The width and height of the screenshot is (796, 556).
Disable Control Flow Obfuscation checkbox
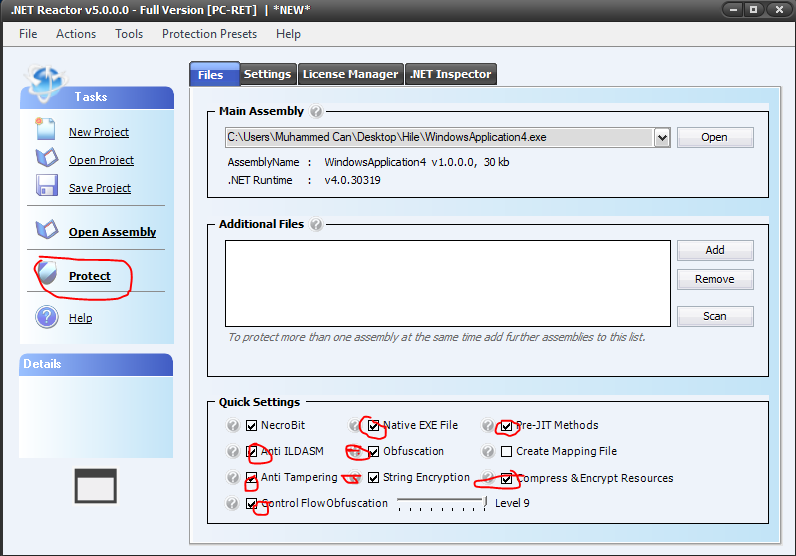pyautogui.click(x=251, y=503)
